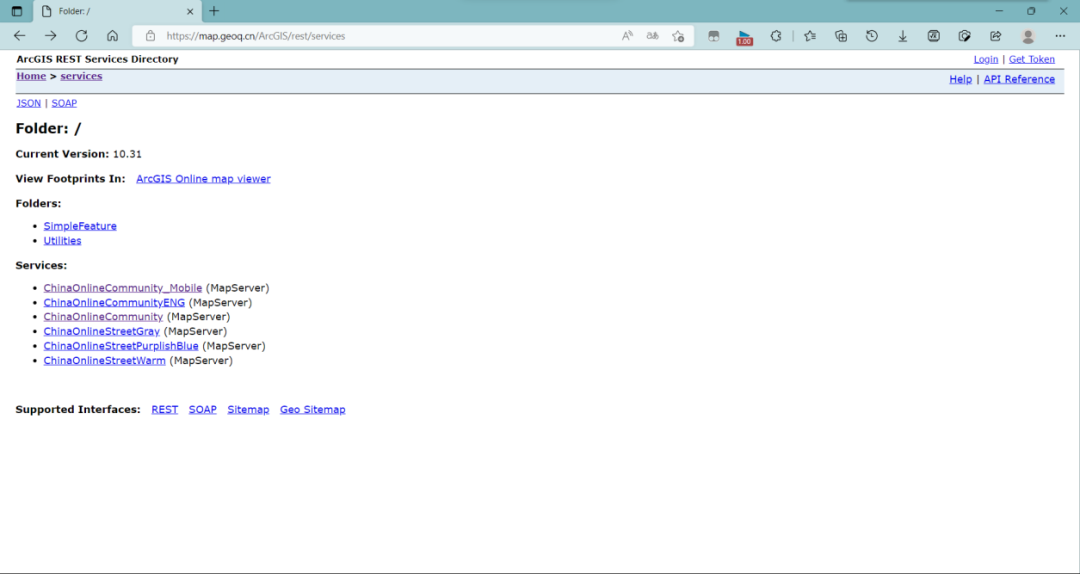Open a new tab
1080x574 pixels.
214,11
